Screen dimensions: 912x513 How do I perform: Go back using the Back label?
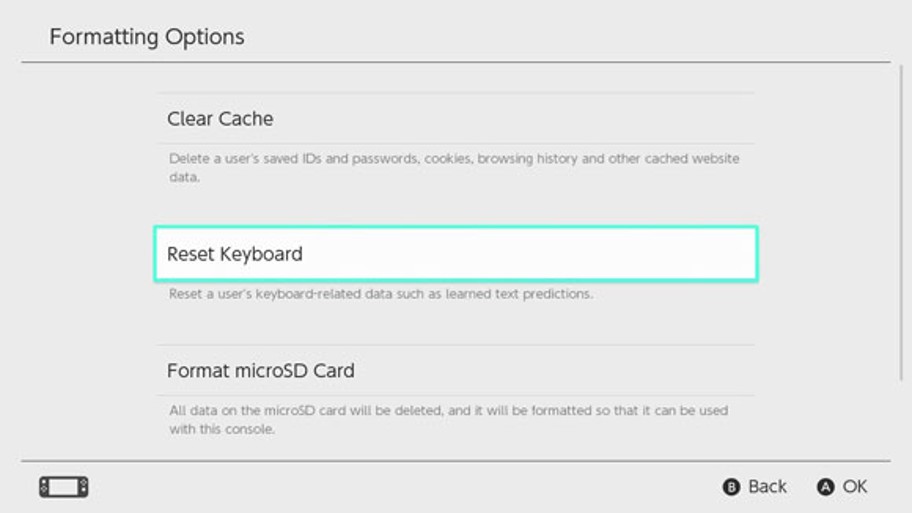767,486
